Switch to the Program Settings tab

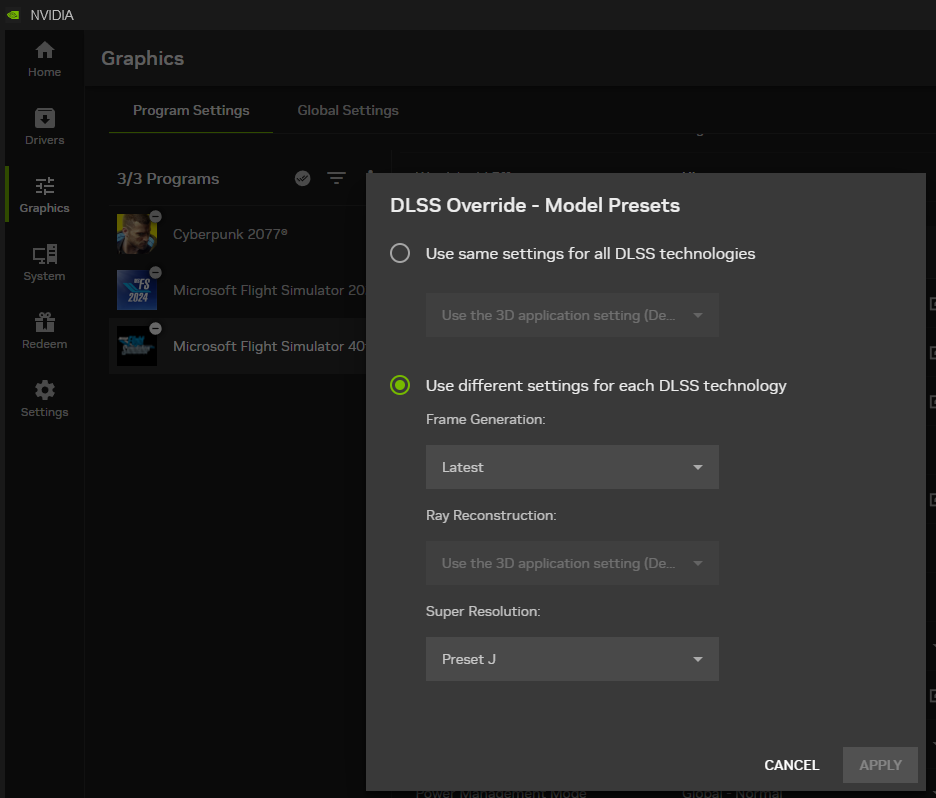(x=191, y=111)
